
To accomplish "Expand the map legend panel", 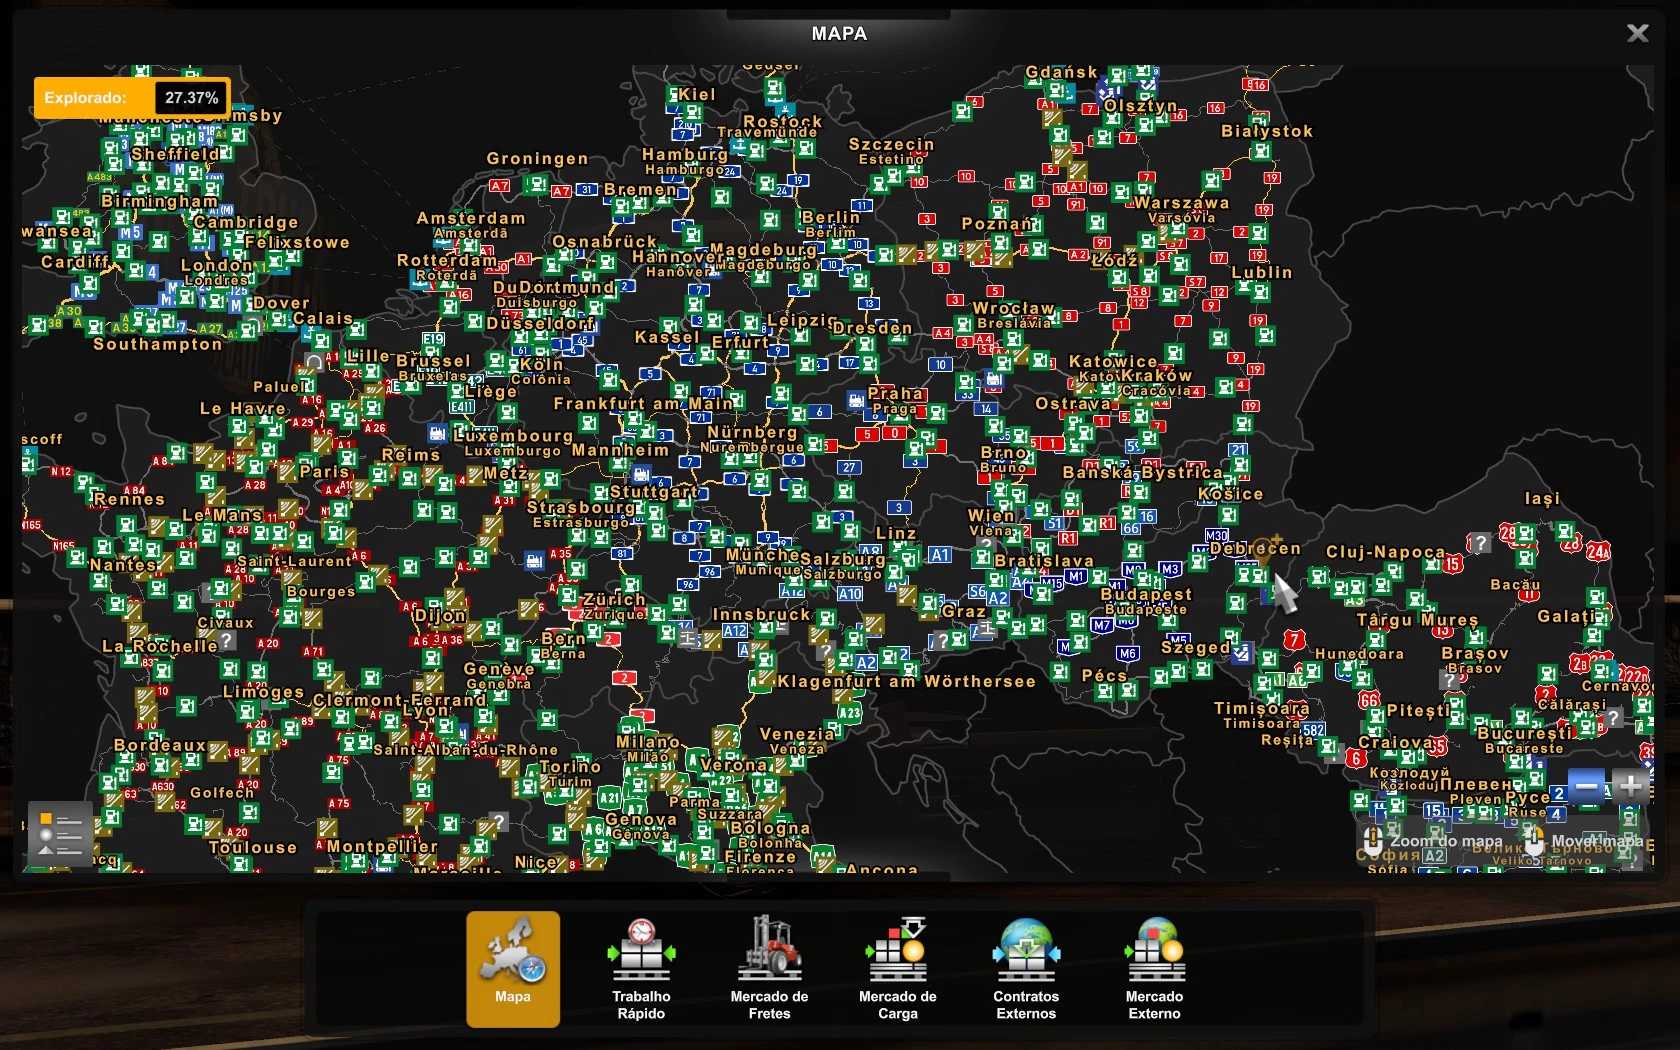I will coord(60,834).
